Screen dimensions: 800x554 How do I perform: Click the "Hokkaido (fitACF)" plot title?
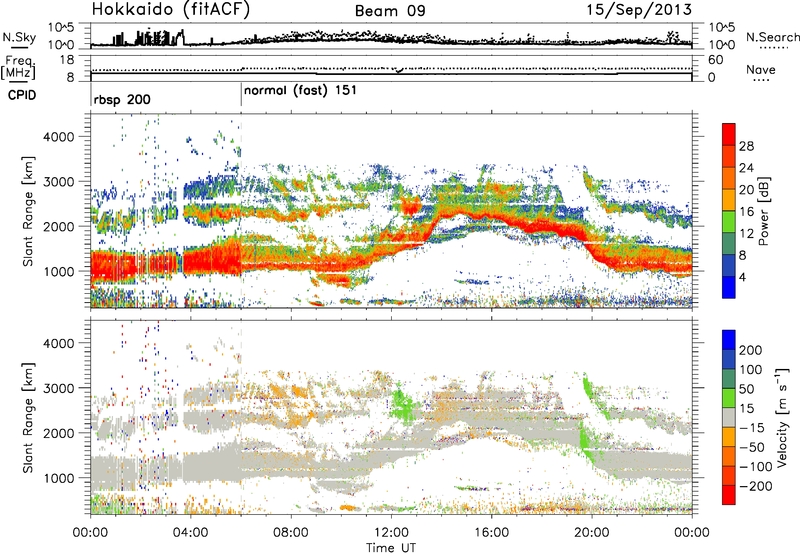coord(171,9)
